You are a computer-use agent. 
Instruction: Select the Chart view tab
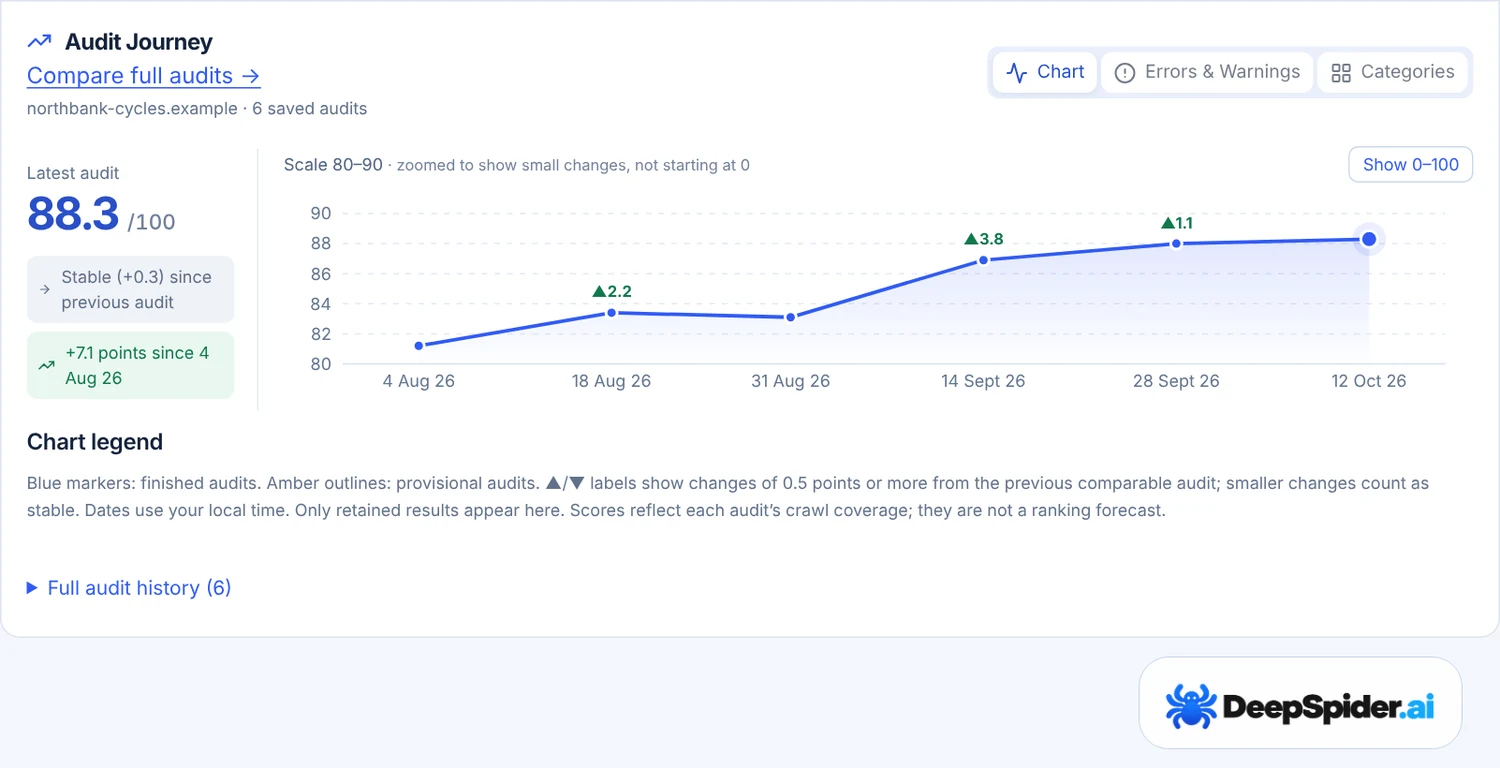(1045, 72)
